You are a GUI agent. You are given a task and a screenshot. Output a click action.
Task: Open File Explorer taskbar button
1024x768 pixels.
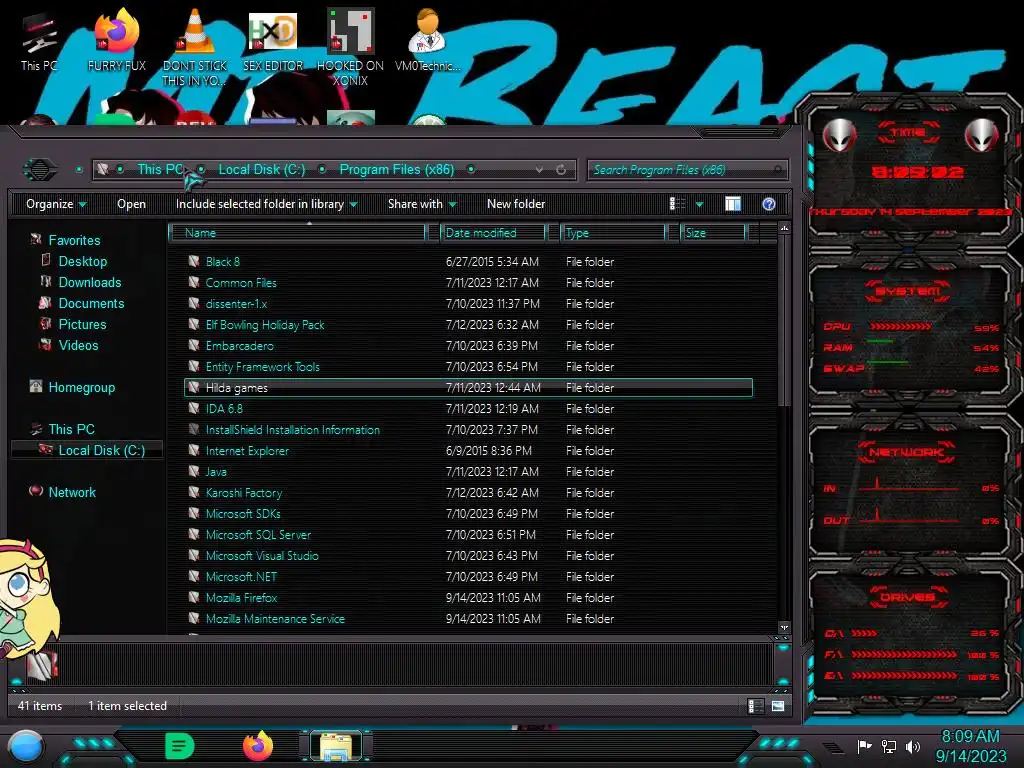336,746
